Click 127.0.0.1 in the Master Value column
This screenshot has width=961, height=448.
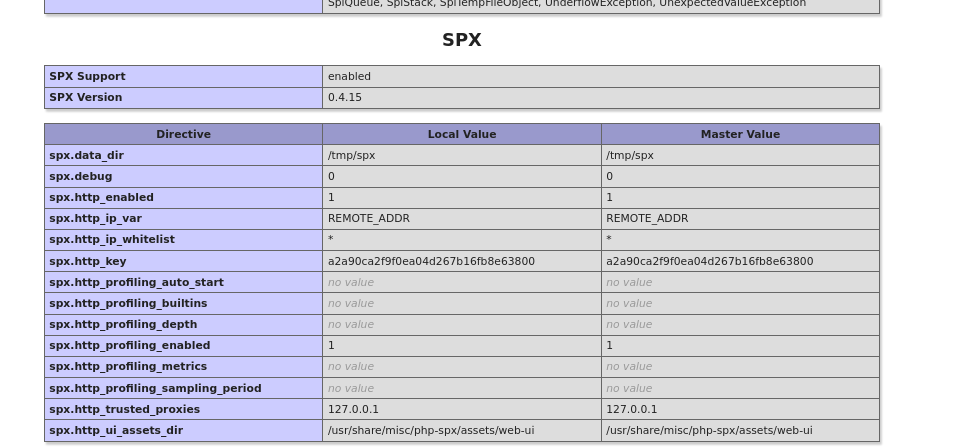(631, 409)
